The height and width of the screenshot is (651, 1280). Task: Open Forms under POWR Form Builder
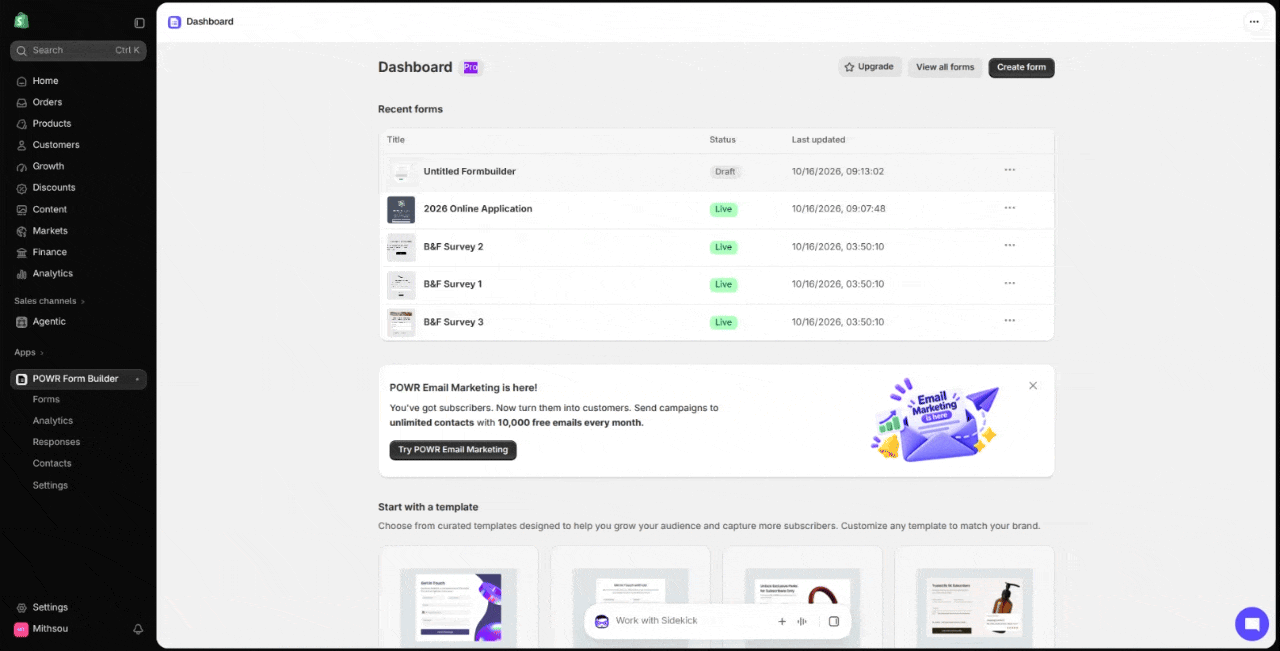[x=46, y=400]
